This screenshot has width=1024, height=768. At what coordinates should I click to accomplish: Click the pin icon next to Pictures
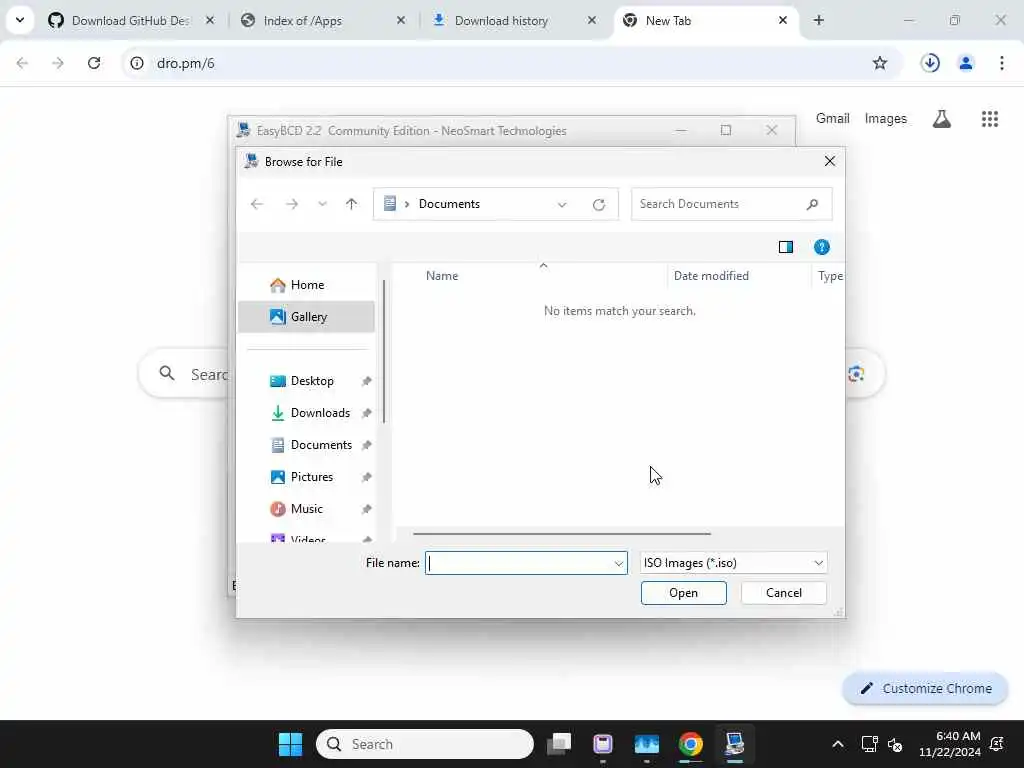click(366, 477)
